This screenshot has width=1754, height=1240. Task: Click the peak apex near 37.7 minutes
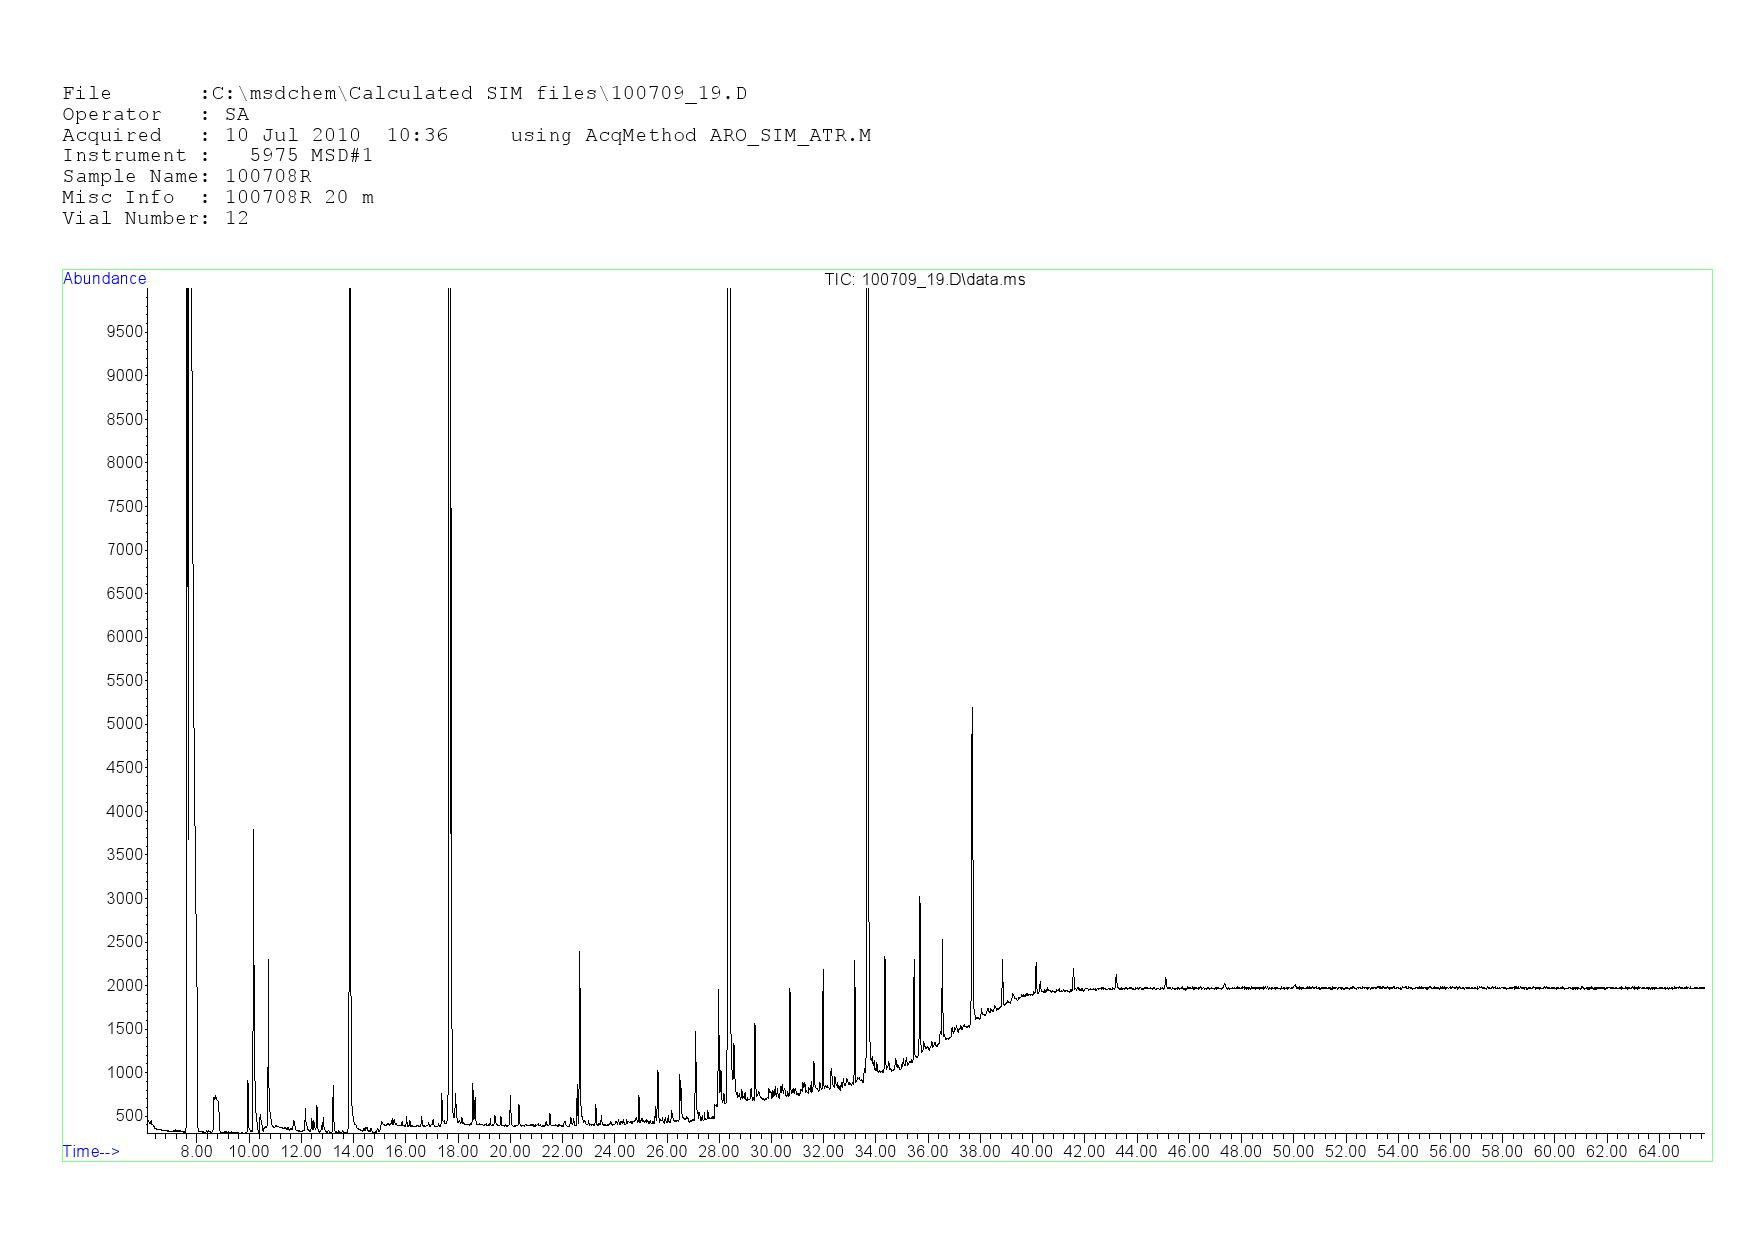tap(972, 709)
